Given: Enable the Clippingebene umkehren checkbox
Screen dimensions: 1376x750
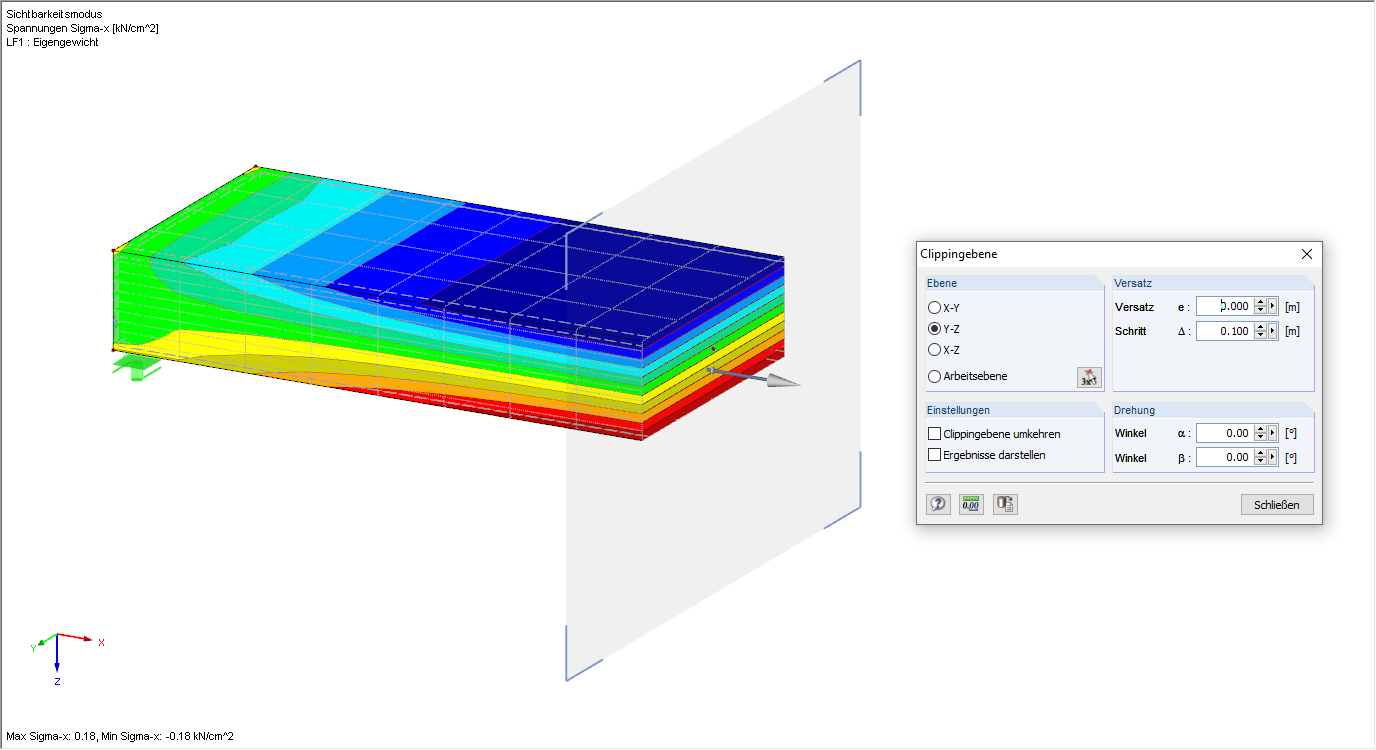Looking at the screenshot, I should 935,434.
